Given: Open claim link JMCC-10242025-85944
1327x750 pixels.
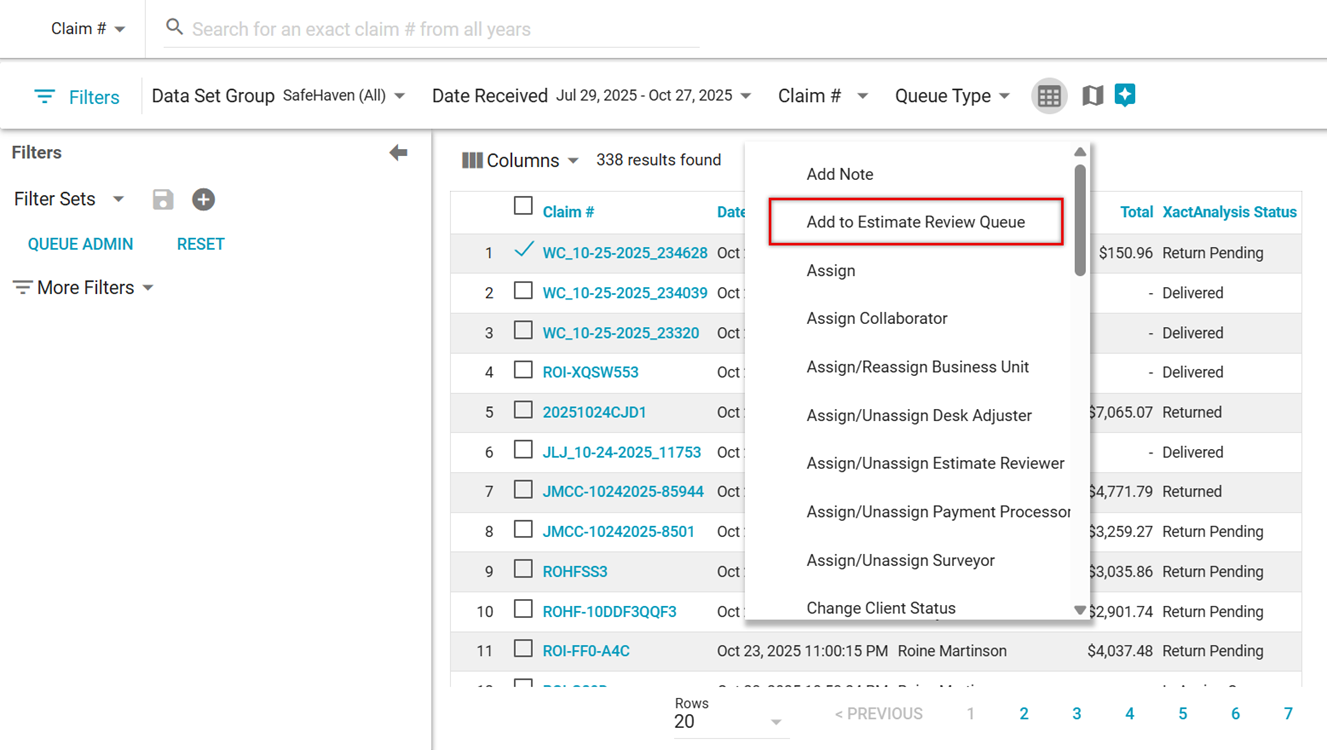Looking at the screenshot, I should click(622, 492).
